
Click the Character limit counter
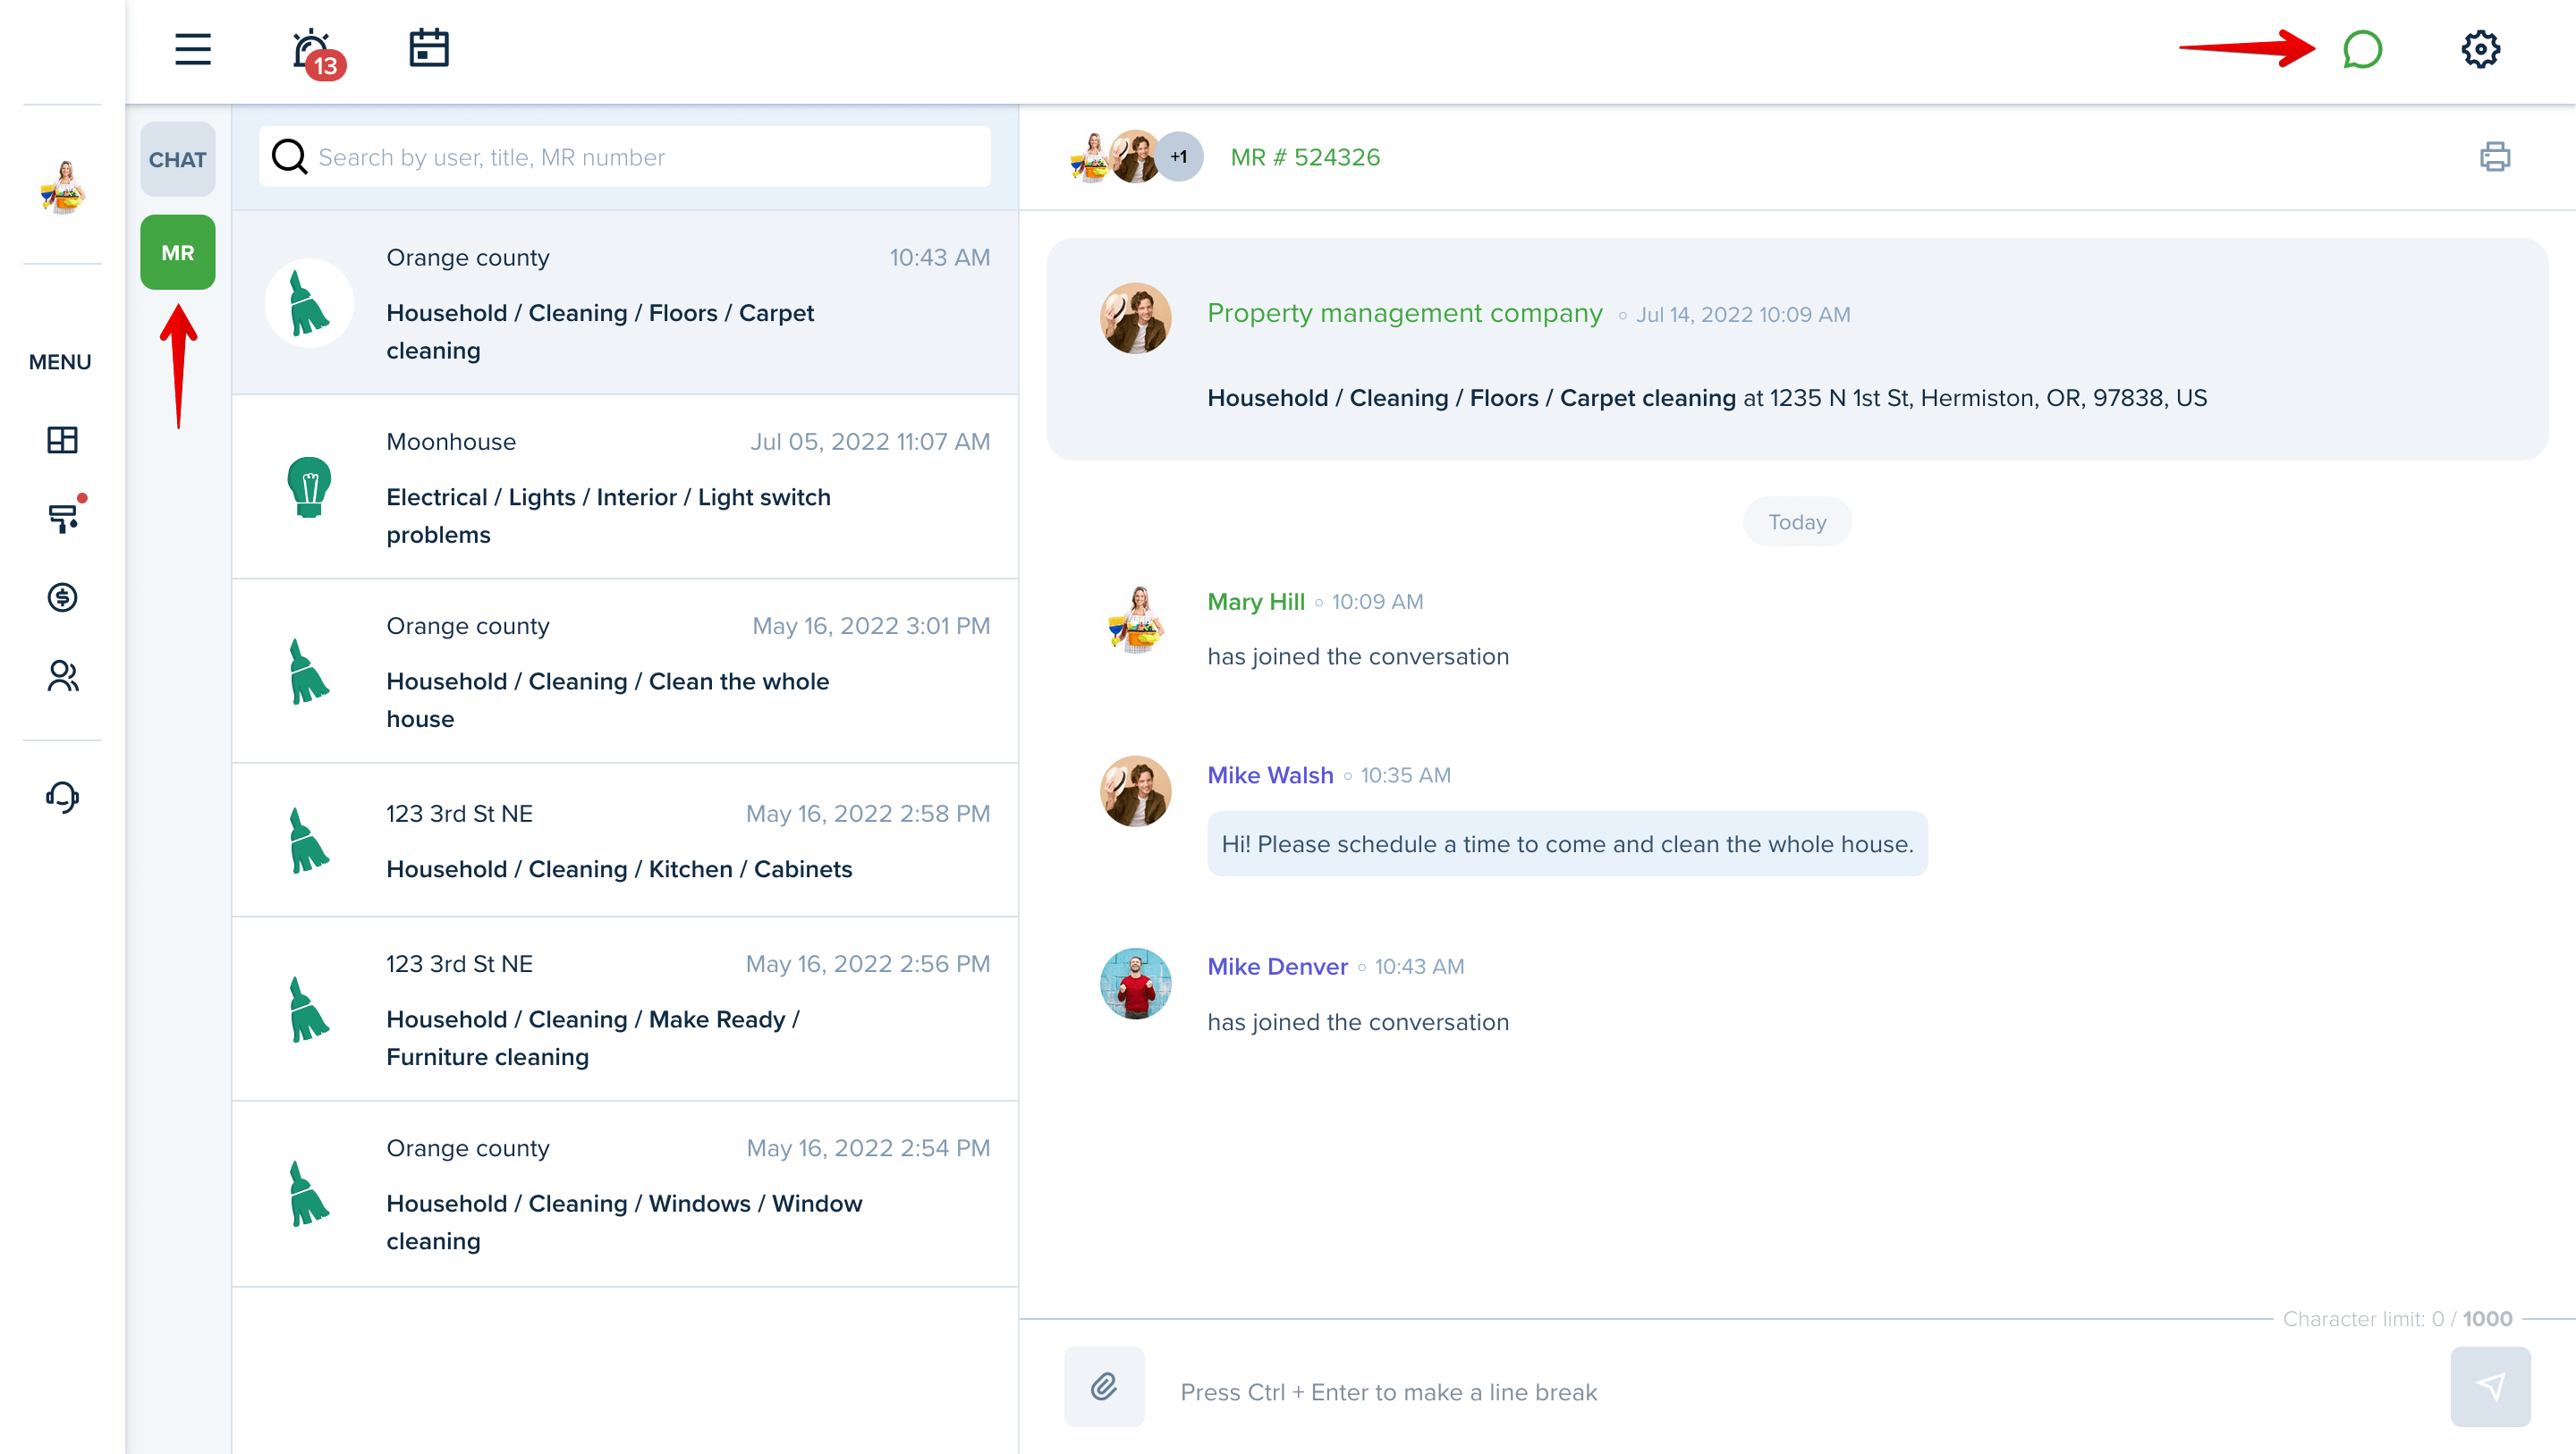(x=2397, y=1318)
